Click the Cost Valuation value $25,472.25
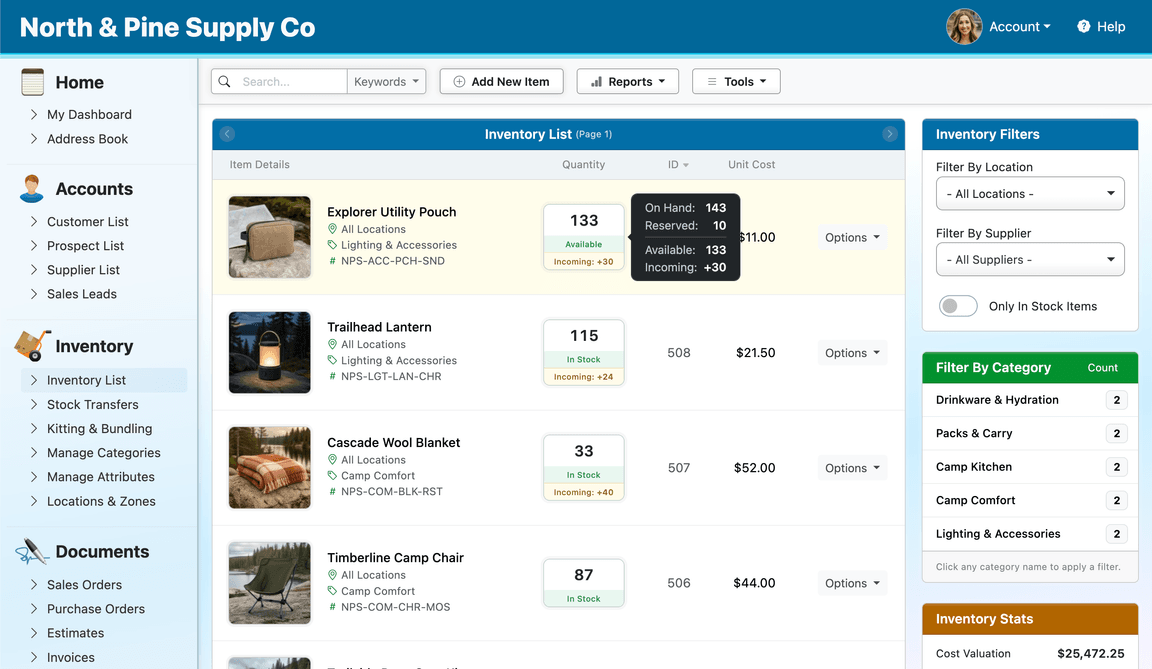Image resolution: width=1152 pixels, height=669 pixels. click(1090, 654)
